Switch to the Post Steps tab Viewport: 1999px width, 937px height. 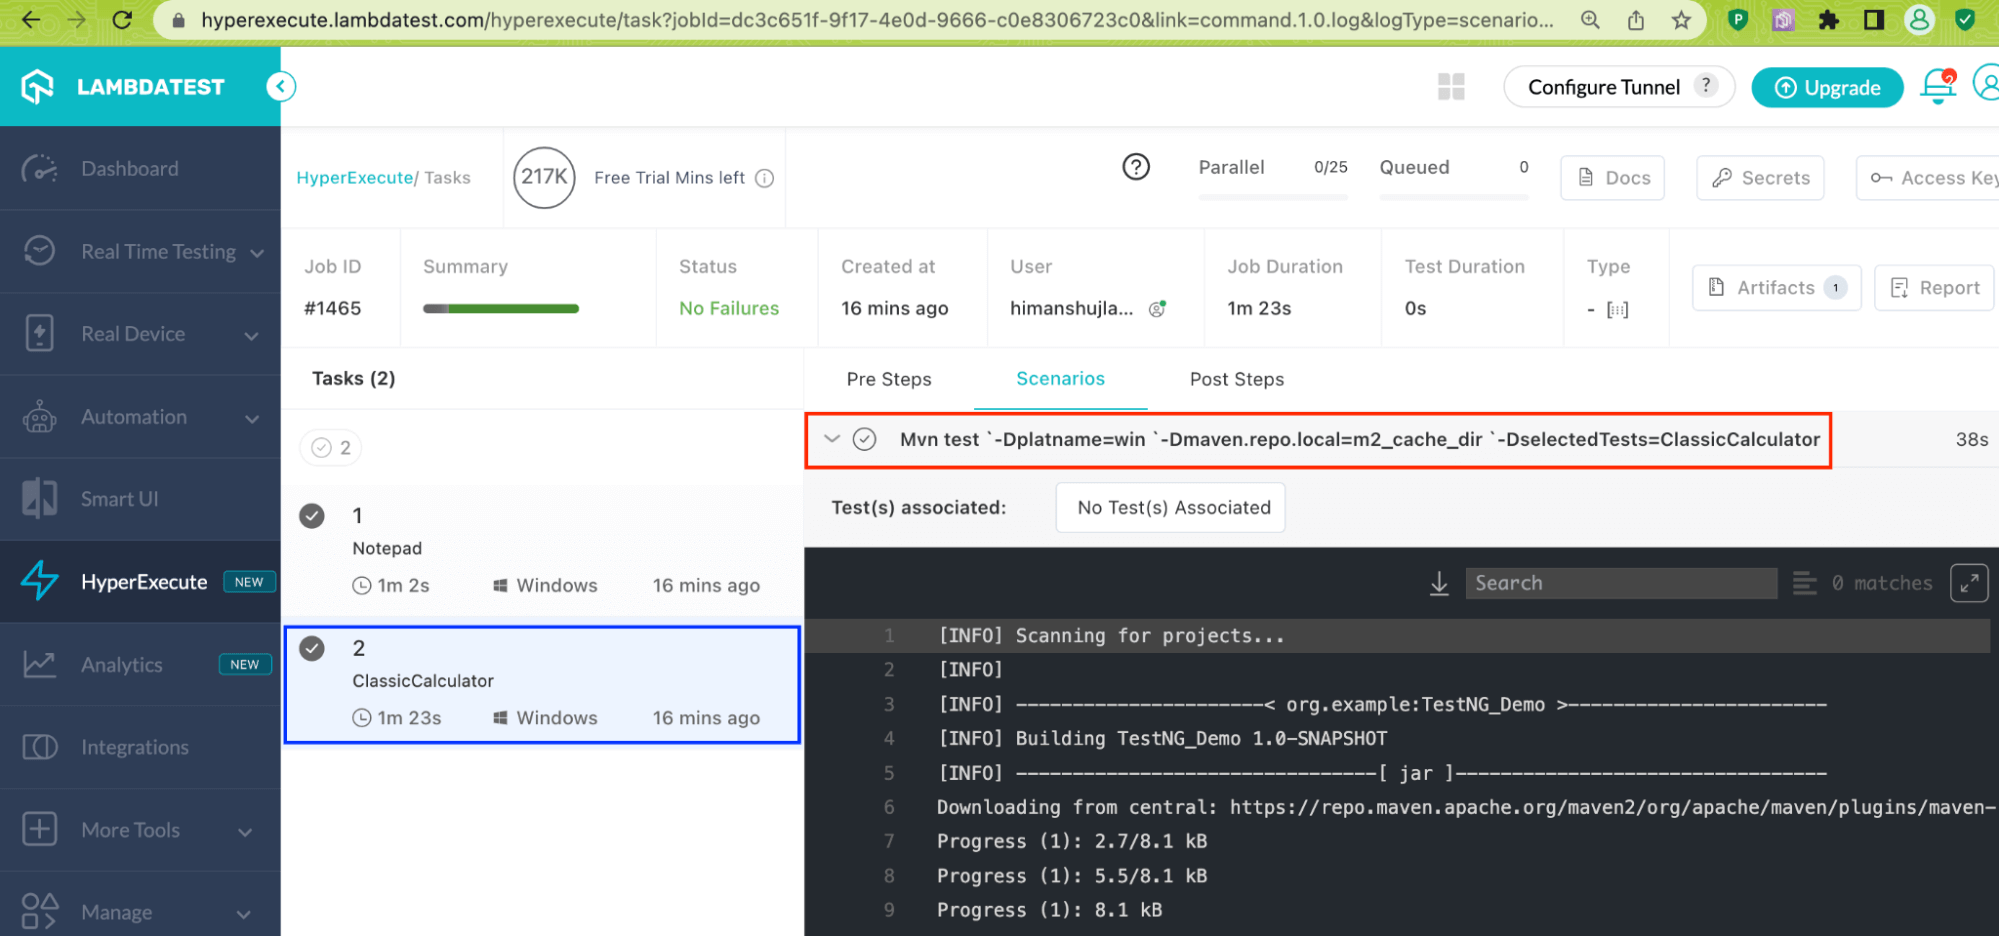coord(1236,379)
